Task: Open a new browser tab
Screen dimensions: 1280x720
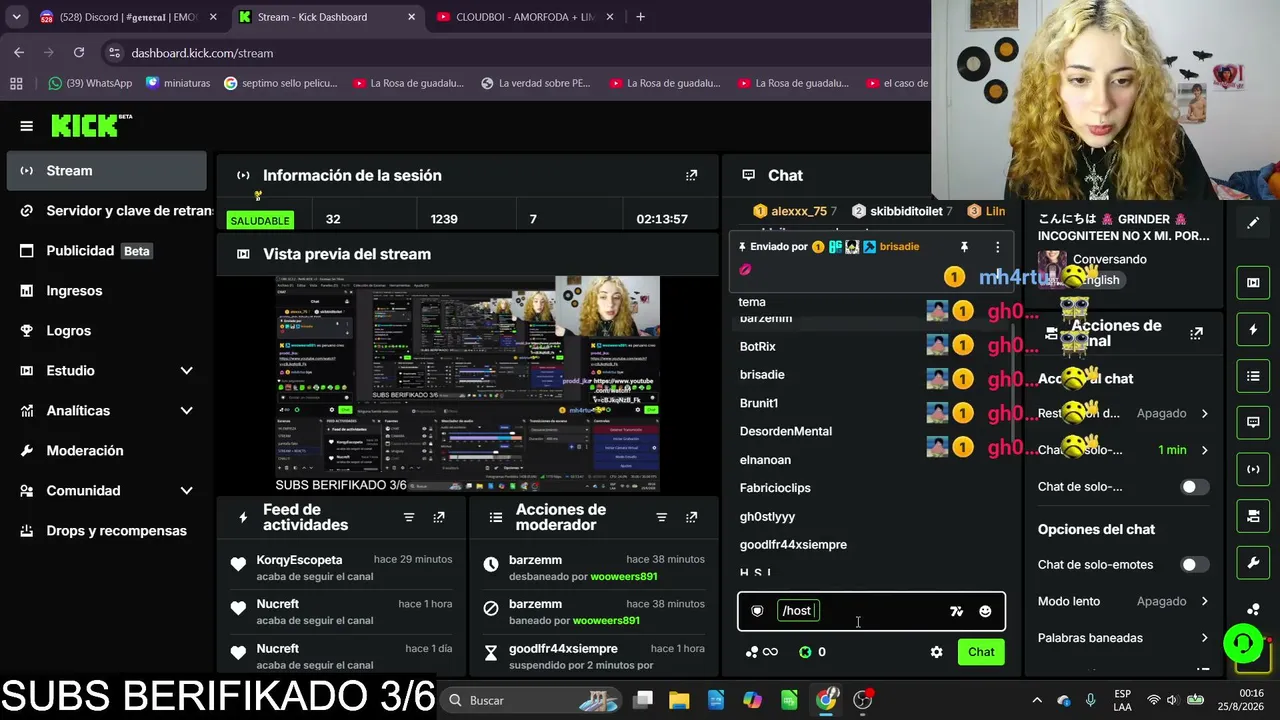Action: [640, 17]
